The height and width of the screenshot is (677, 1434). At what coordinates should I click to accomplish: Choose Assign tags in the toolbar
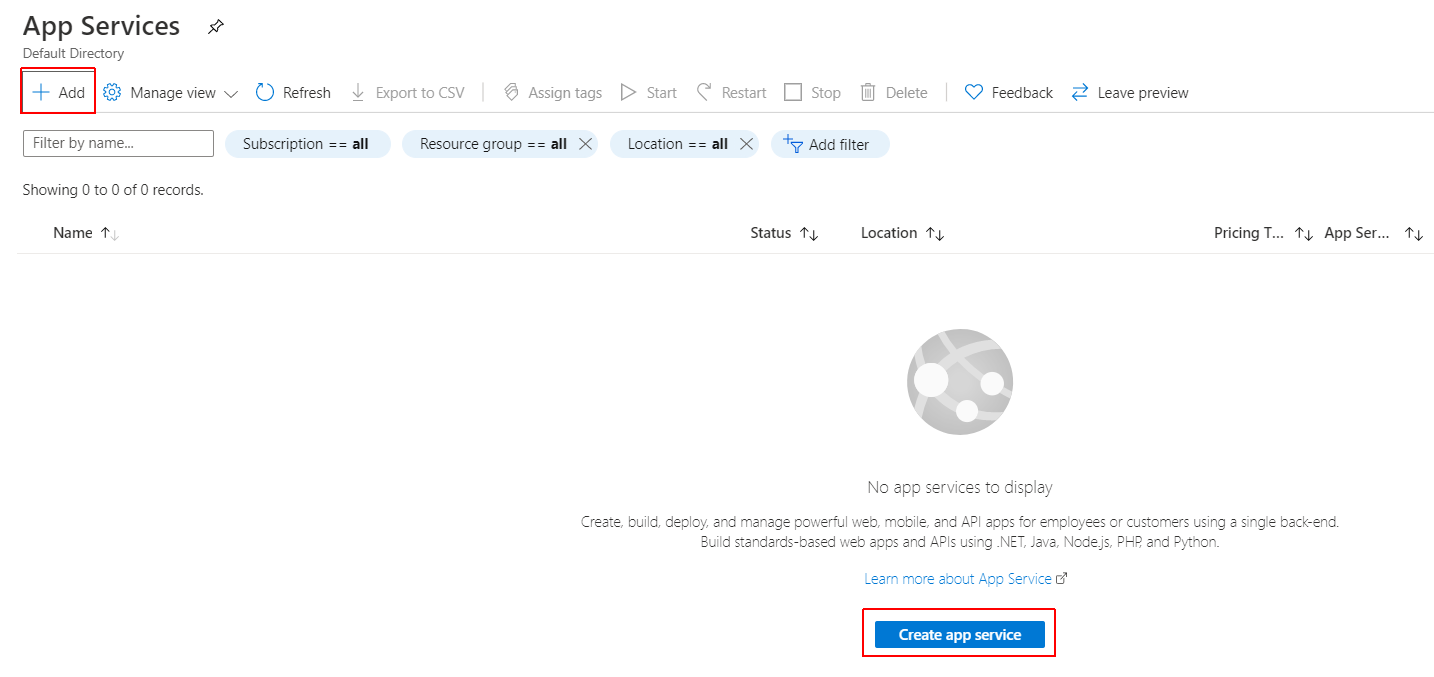[553, 93]
